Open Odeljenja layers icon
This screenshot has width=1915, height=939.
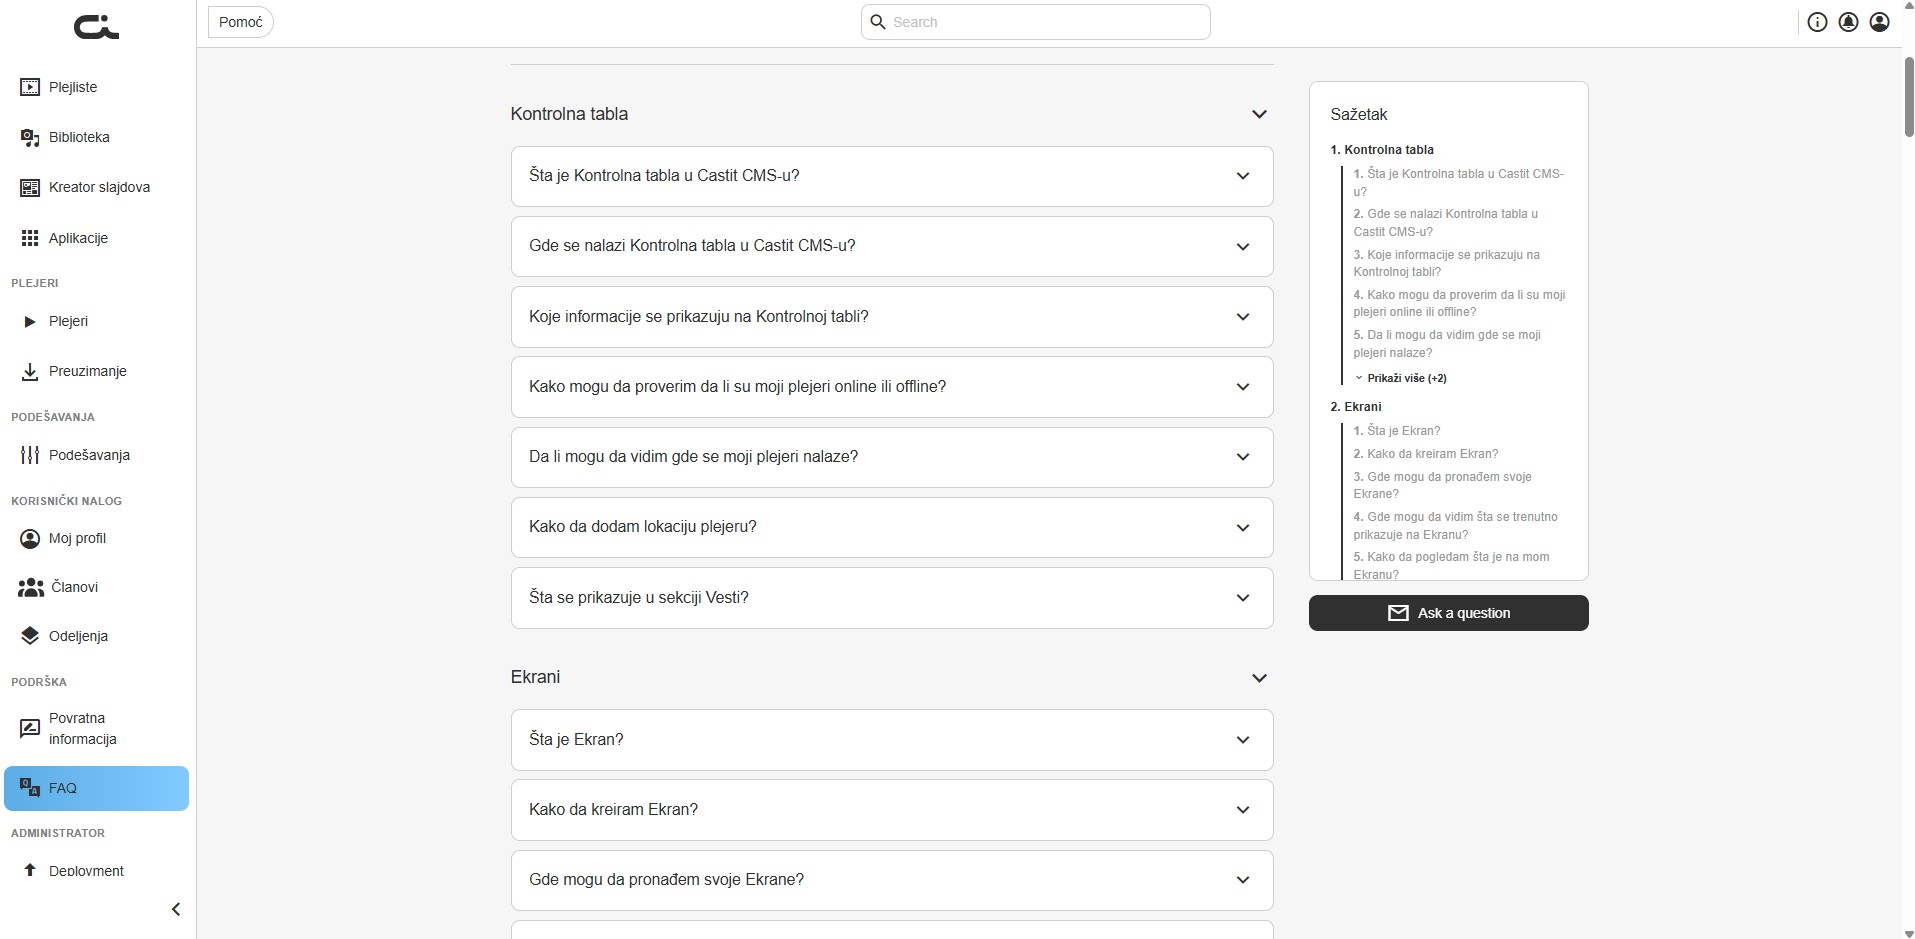coord(30,636)
